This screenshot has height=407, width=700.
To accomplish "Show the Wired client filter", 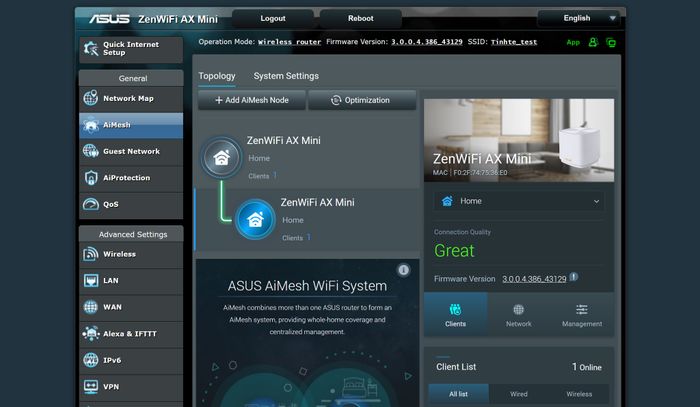I will pos(519,394).
